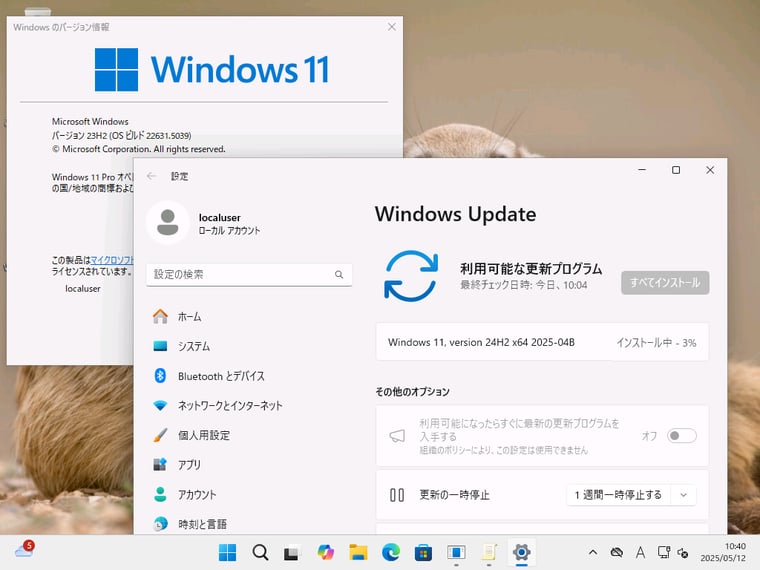Click the megaphone icon in update options
This screenshot has width=760, height=570.
[397, 436]
